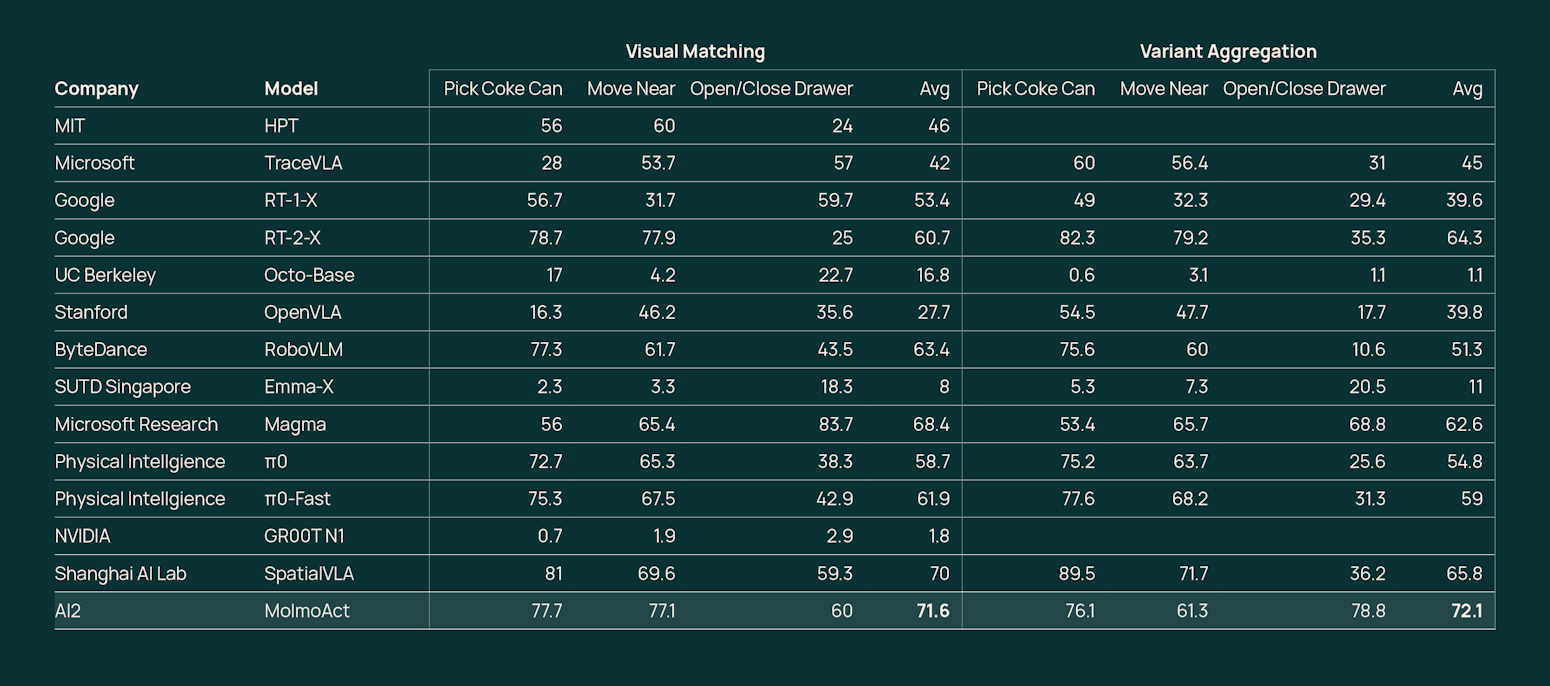Click the Company column header
Image resolution: width=1550 pixels, height=686 pixels.
pos(96,89)
